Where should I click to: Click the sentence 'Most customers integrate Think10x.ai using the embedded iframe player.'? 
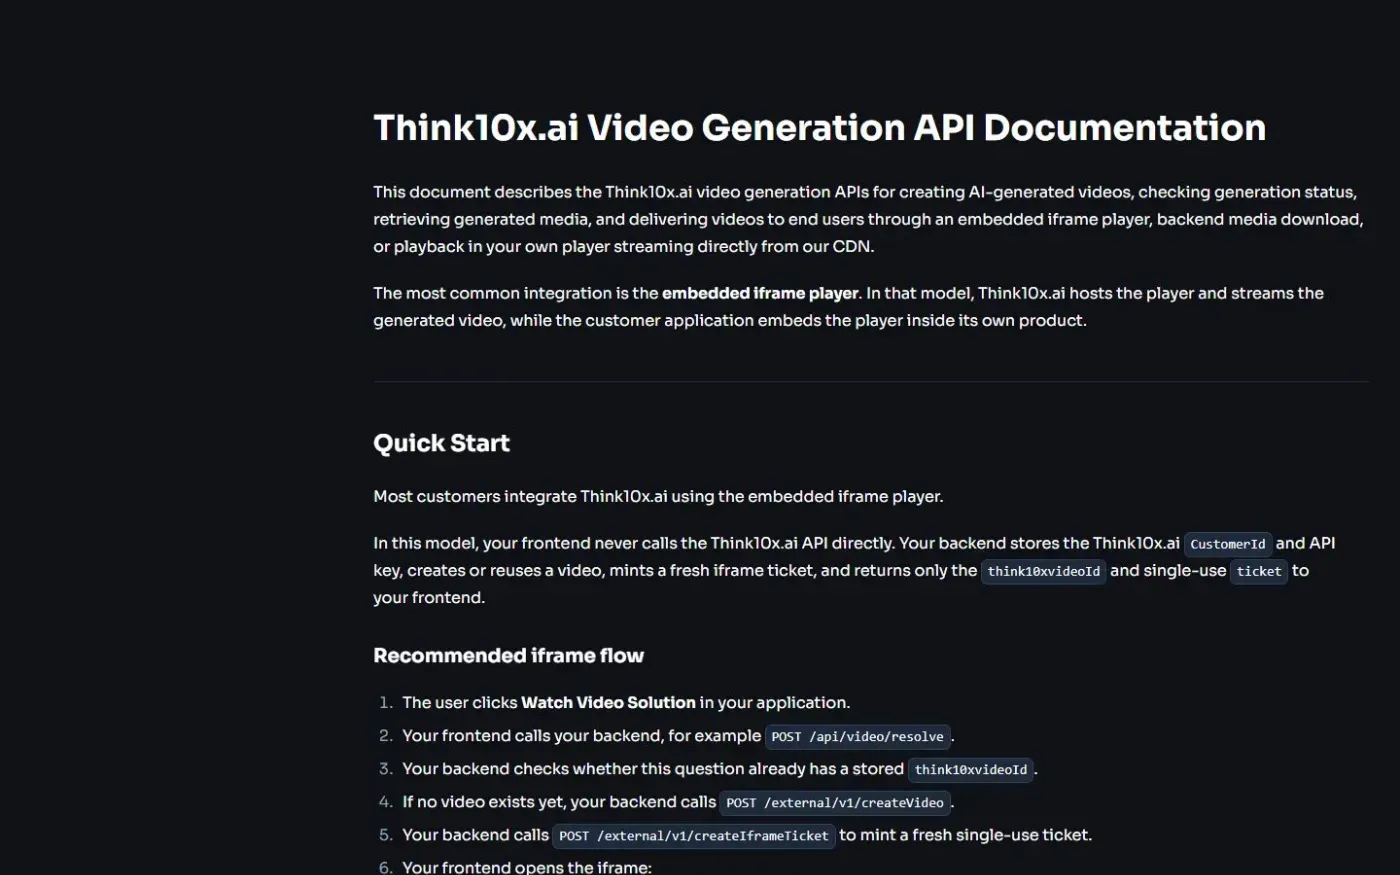pos(658,496)
